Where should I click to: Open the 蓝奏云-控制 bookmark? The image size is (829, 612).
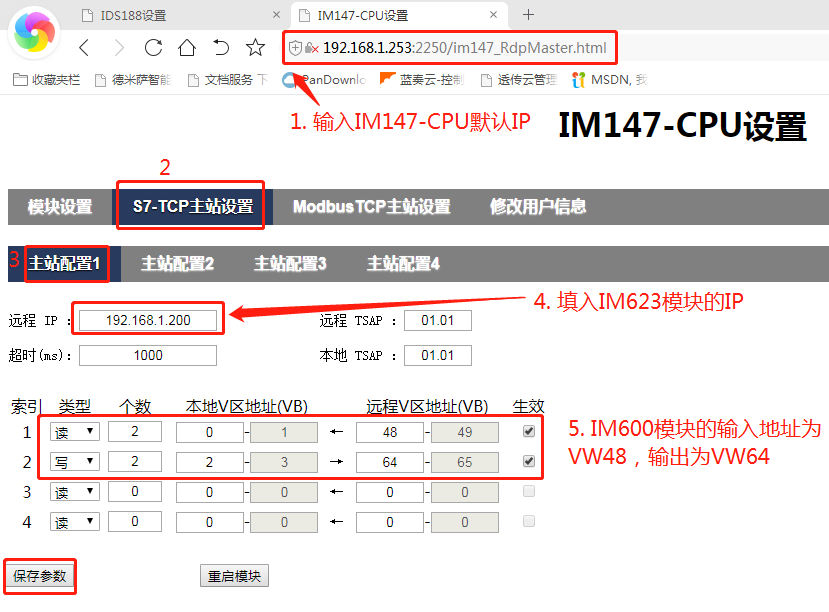pyautogui.click(x=422, y=80)
